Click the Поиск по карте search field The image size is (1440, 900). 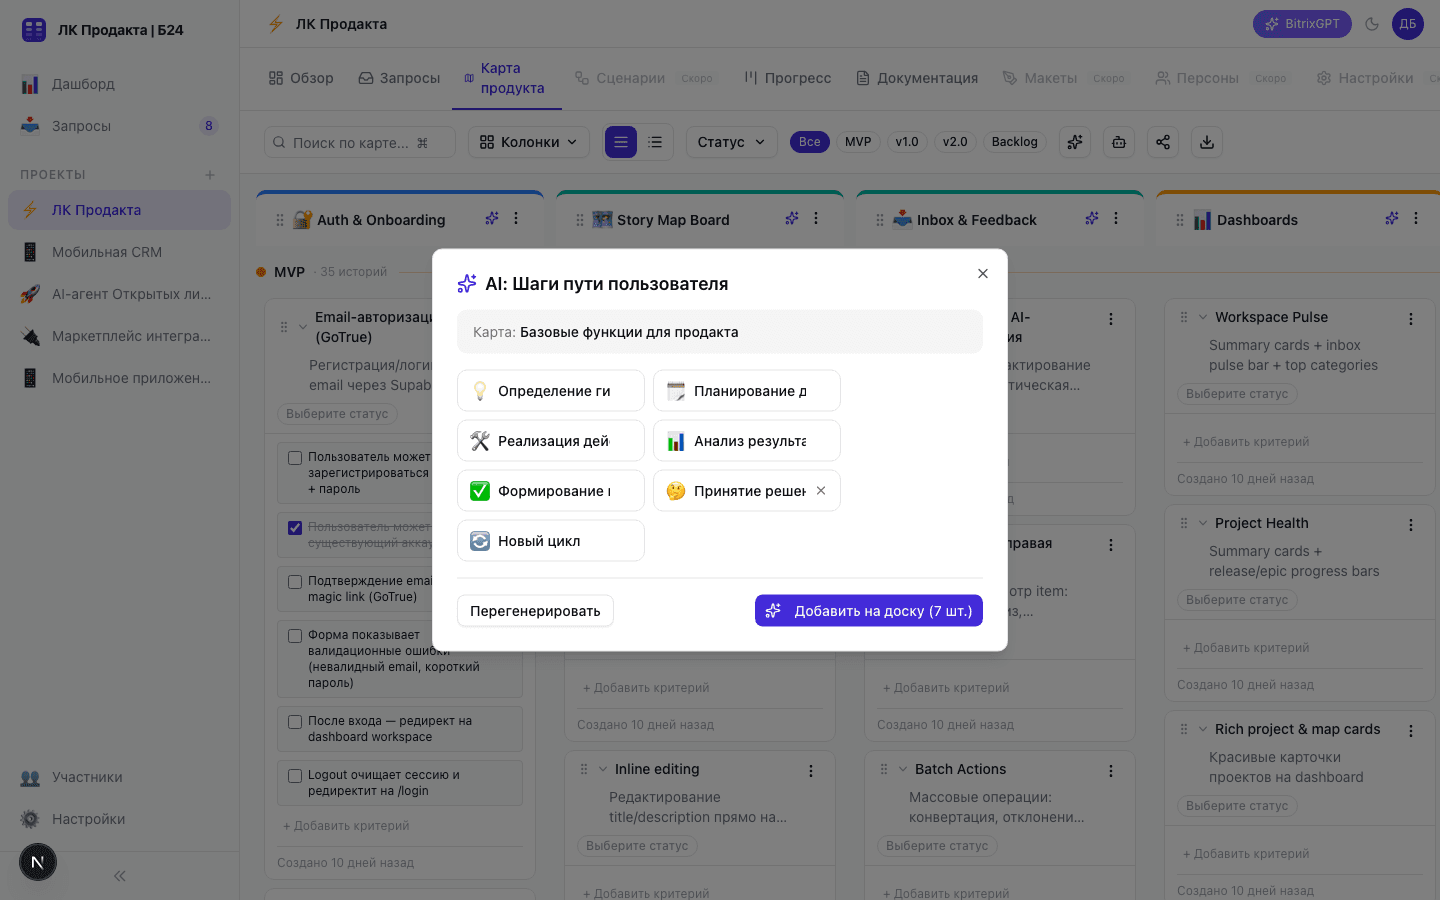coord(358,142)
